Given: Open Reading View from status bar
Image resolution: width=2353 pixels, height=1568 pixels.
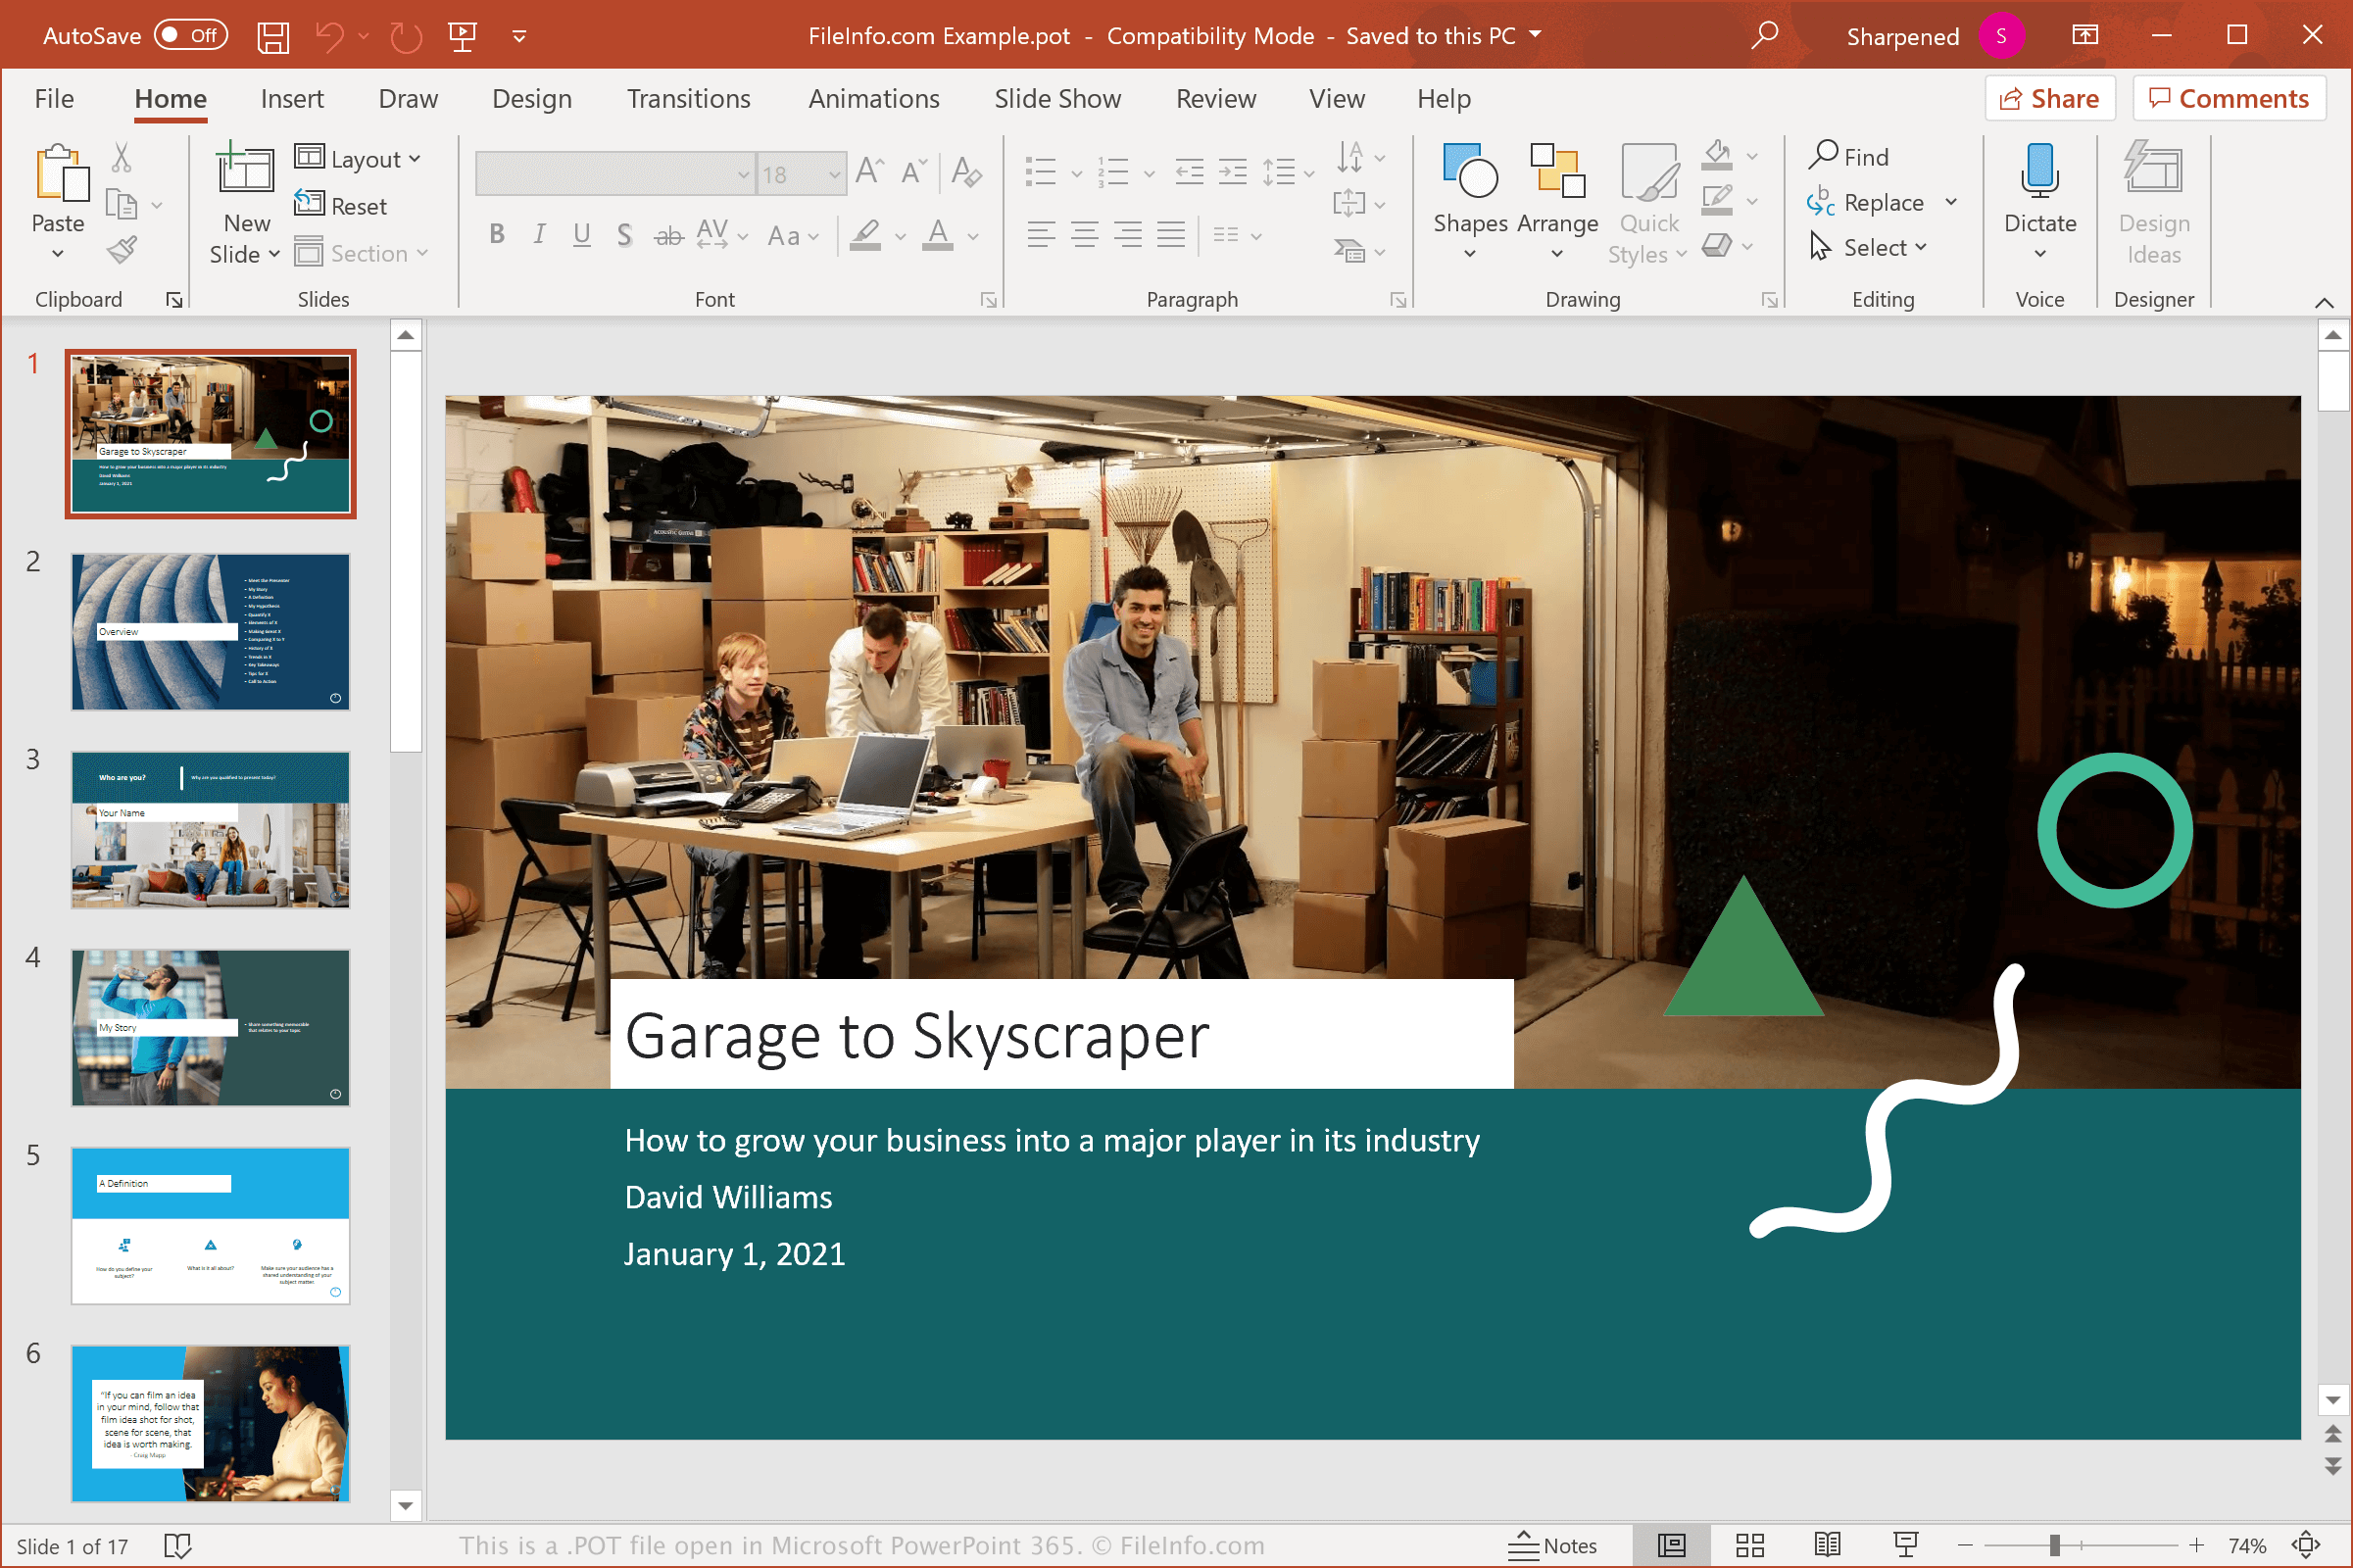Looking at the screenshot, I should pos(1827,1545).
